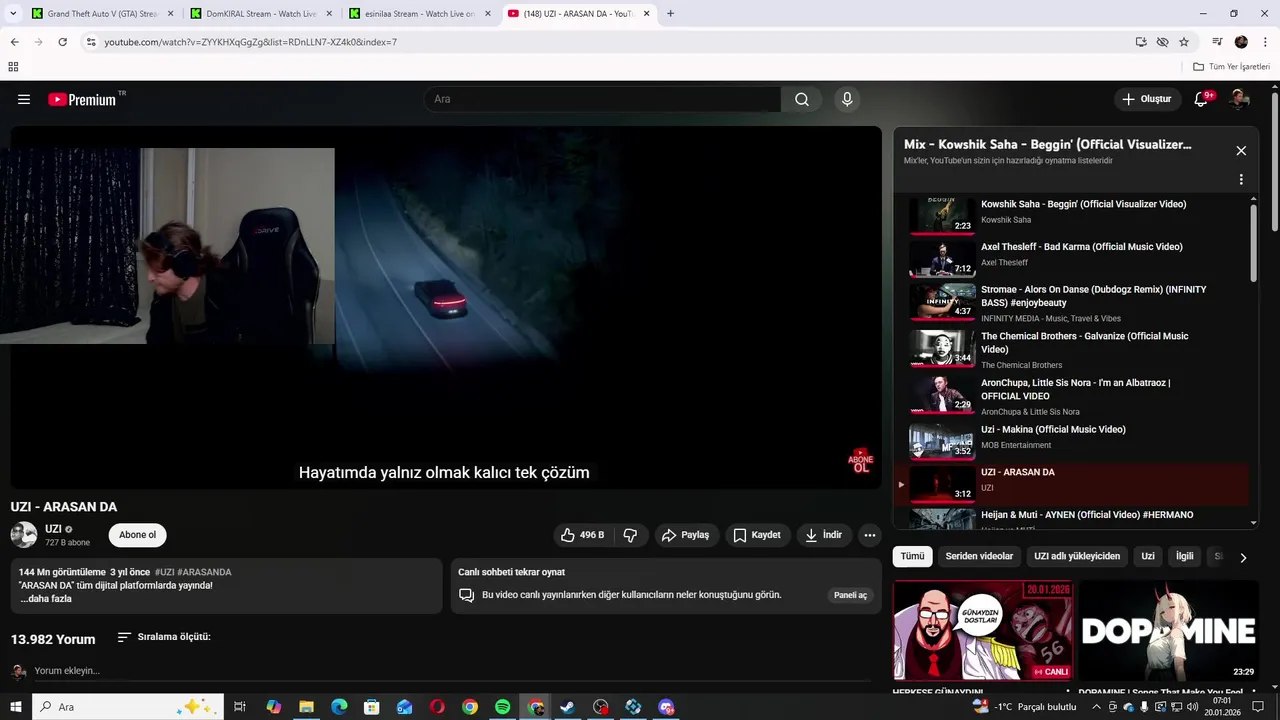Expand description with ...daha fazla

pos(46,599)
